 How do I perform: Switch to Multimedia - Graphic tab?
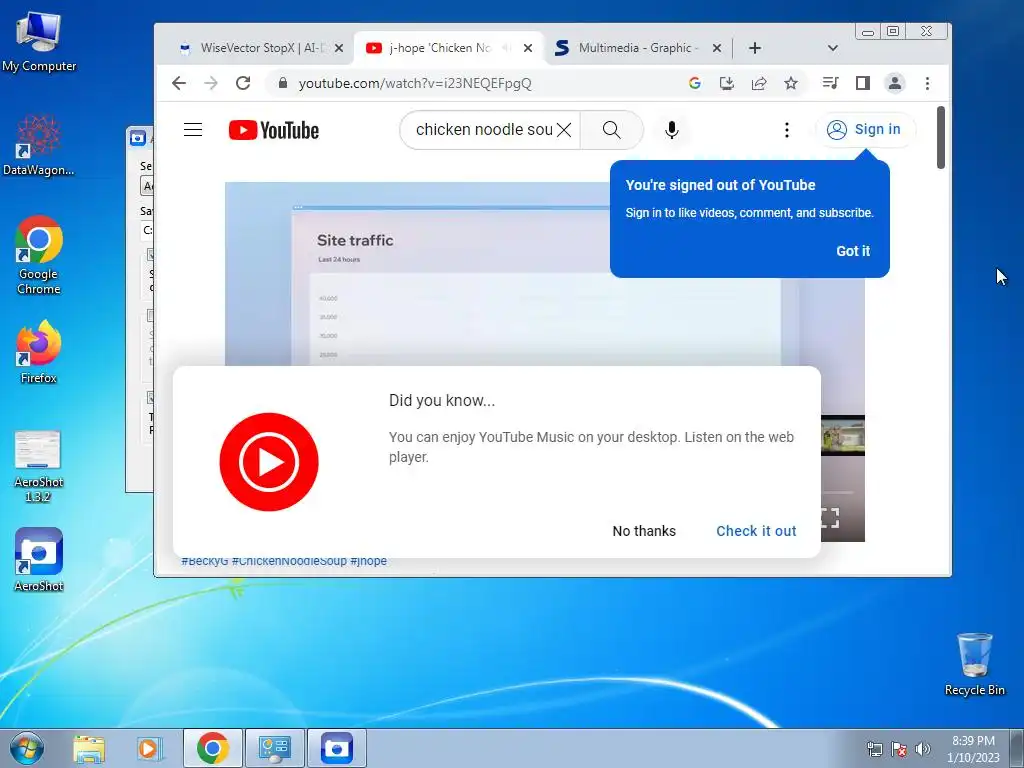637,48
